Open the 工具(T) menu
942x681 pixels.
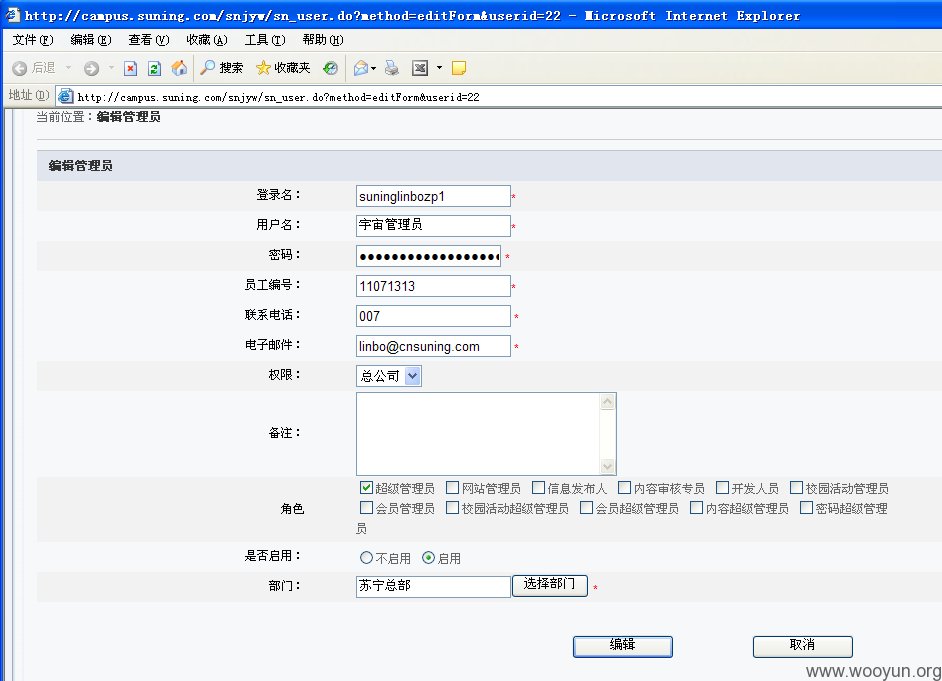(264, 40)
